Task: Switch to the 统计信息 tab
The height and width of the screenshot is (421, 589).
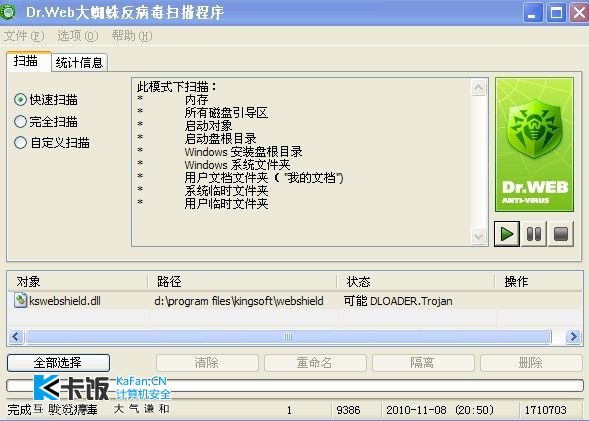Action: [79, 63]
